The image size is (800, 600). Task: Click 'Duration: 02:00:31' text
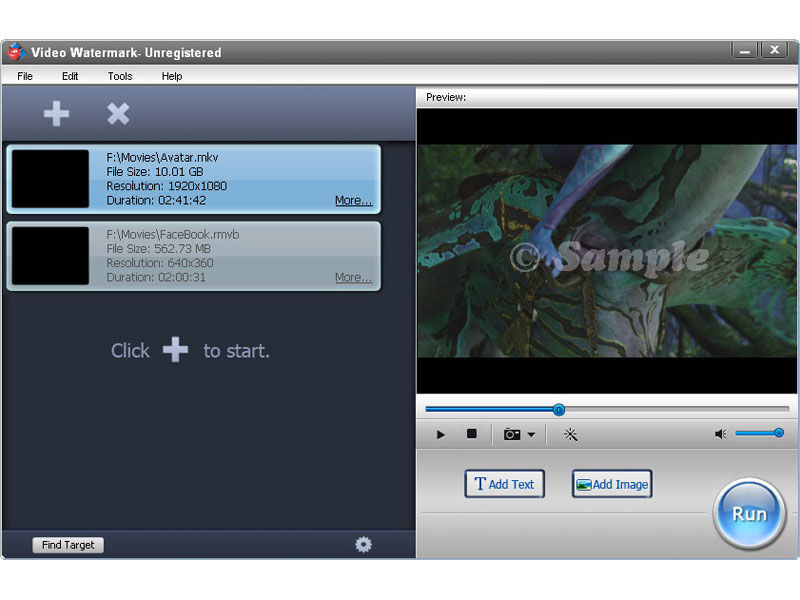[x=156, y=277]
